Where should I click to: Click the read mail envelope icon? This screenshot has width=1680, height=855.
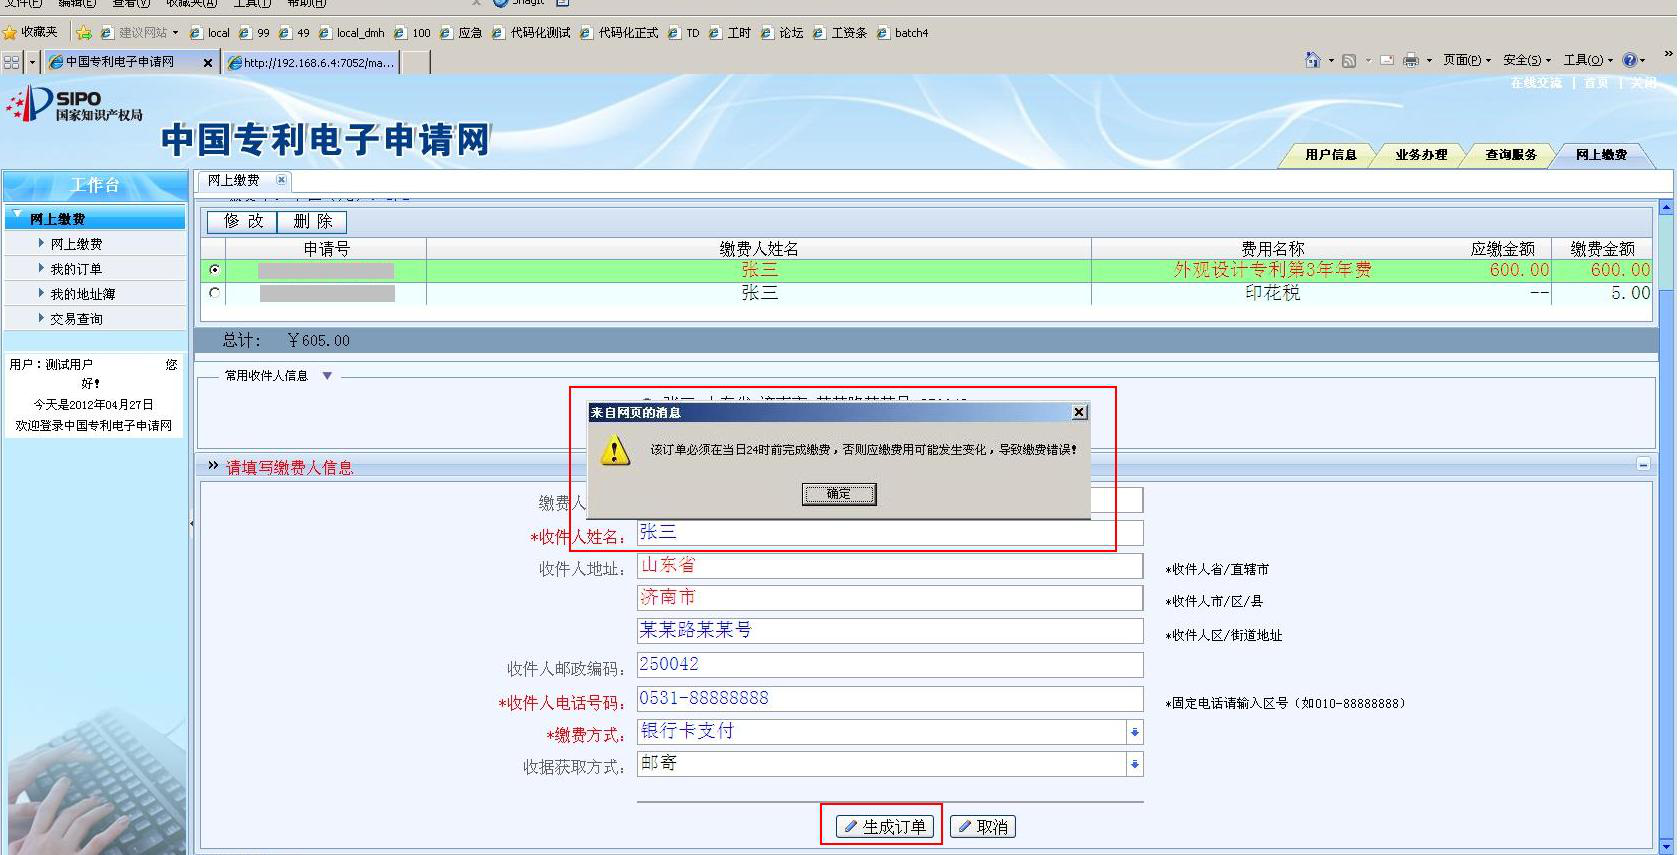point(1387,60)
